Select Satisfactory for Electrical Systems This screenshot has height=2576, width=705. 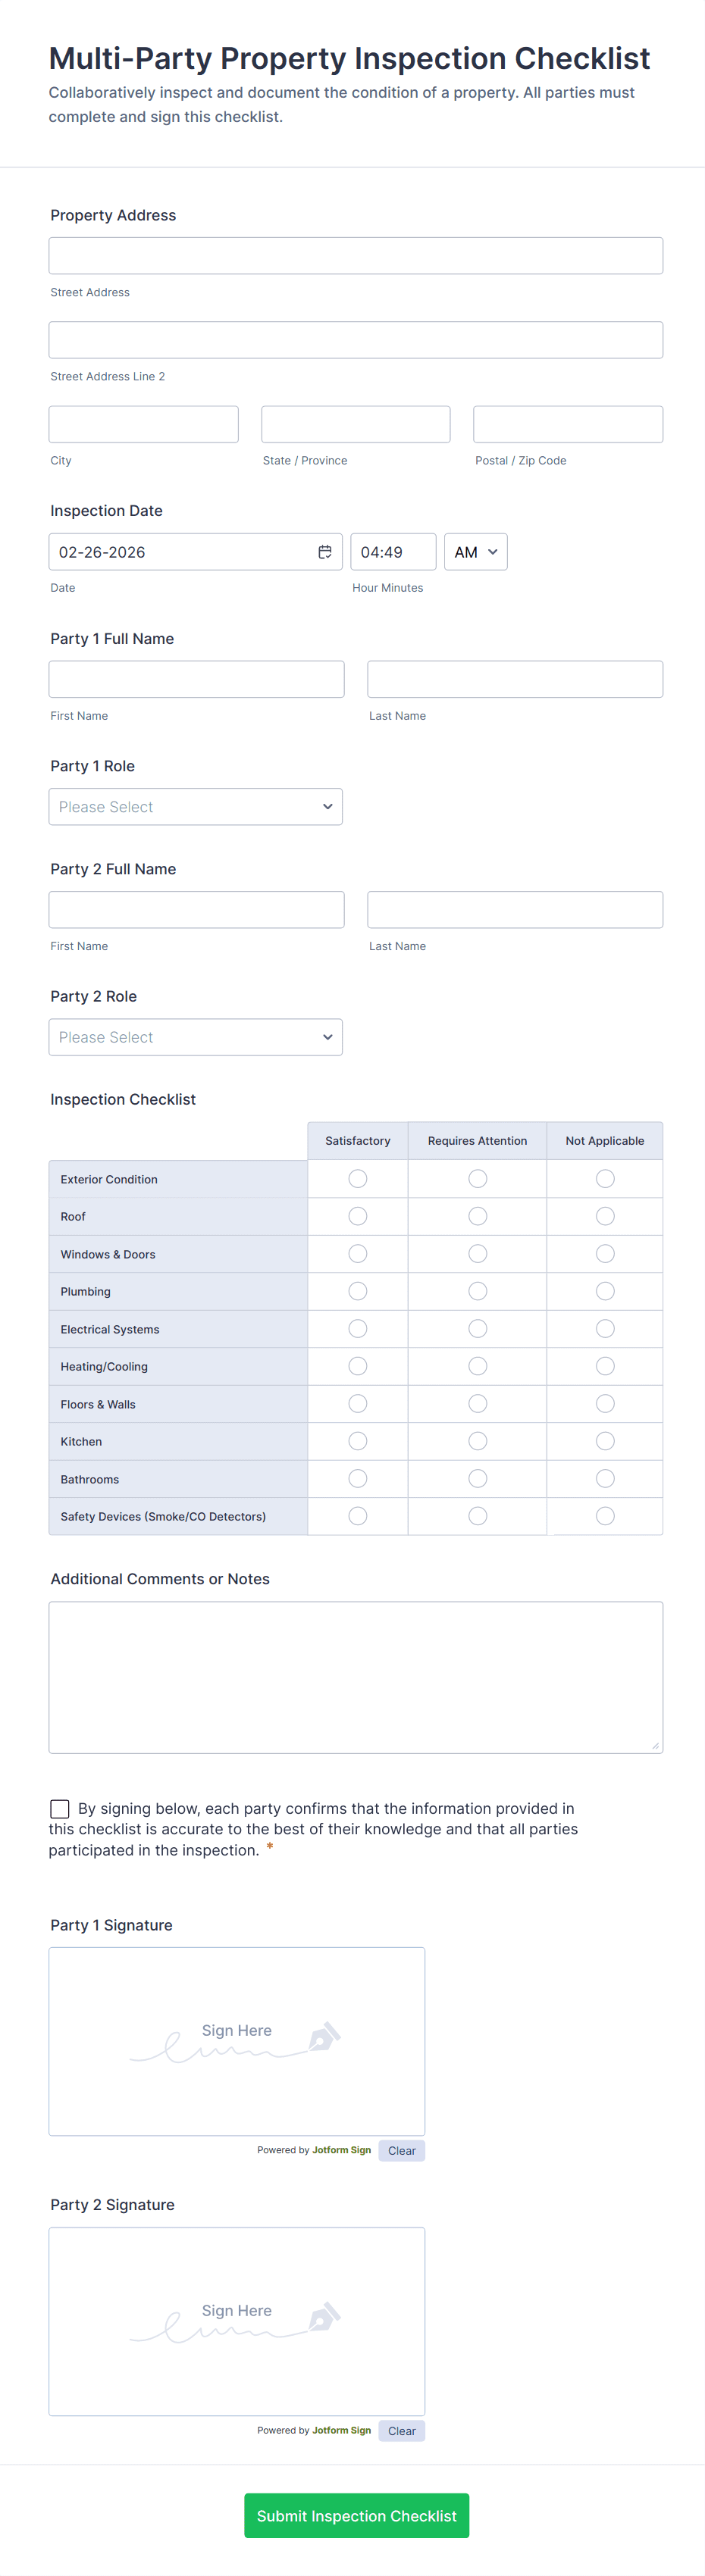tap(357, 1328)
